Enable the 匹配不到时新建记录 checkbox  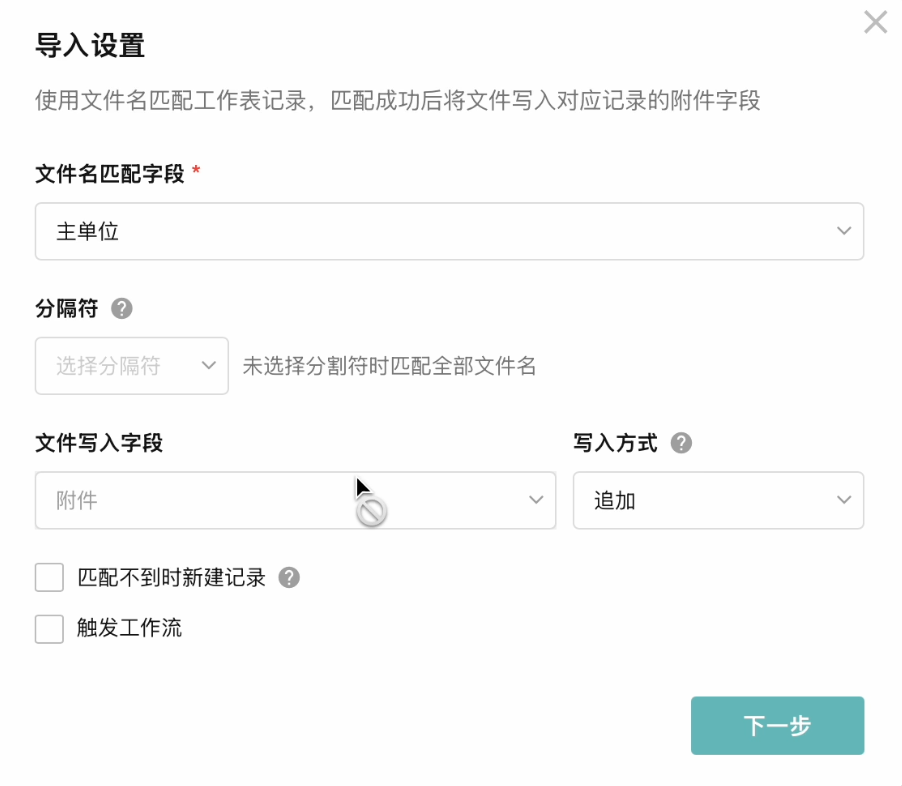tap(49, 577)
